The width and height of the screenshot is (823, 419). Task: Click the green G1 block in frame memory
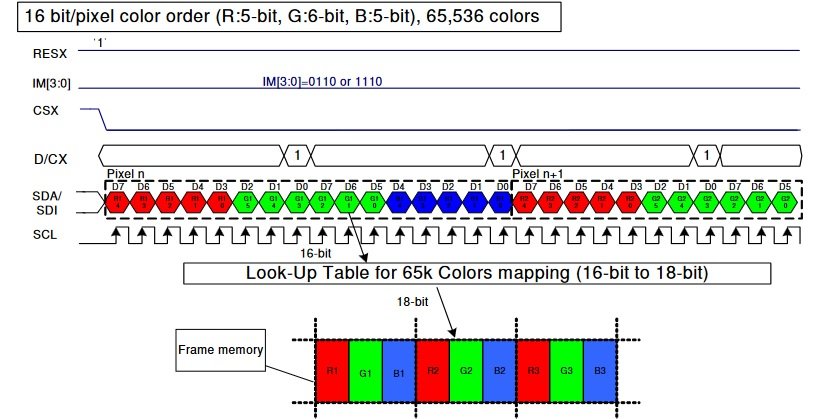pyautogui.click(x=365, y=371)
